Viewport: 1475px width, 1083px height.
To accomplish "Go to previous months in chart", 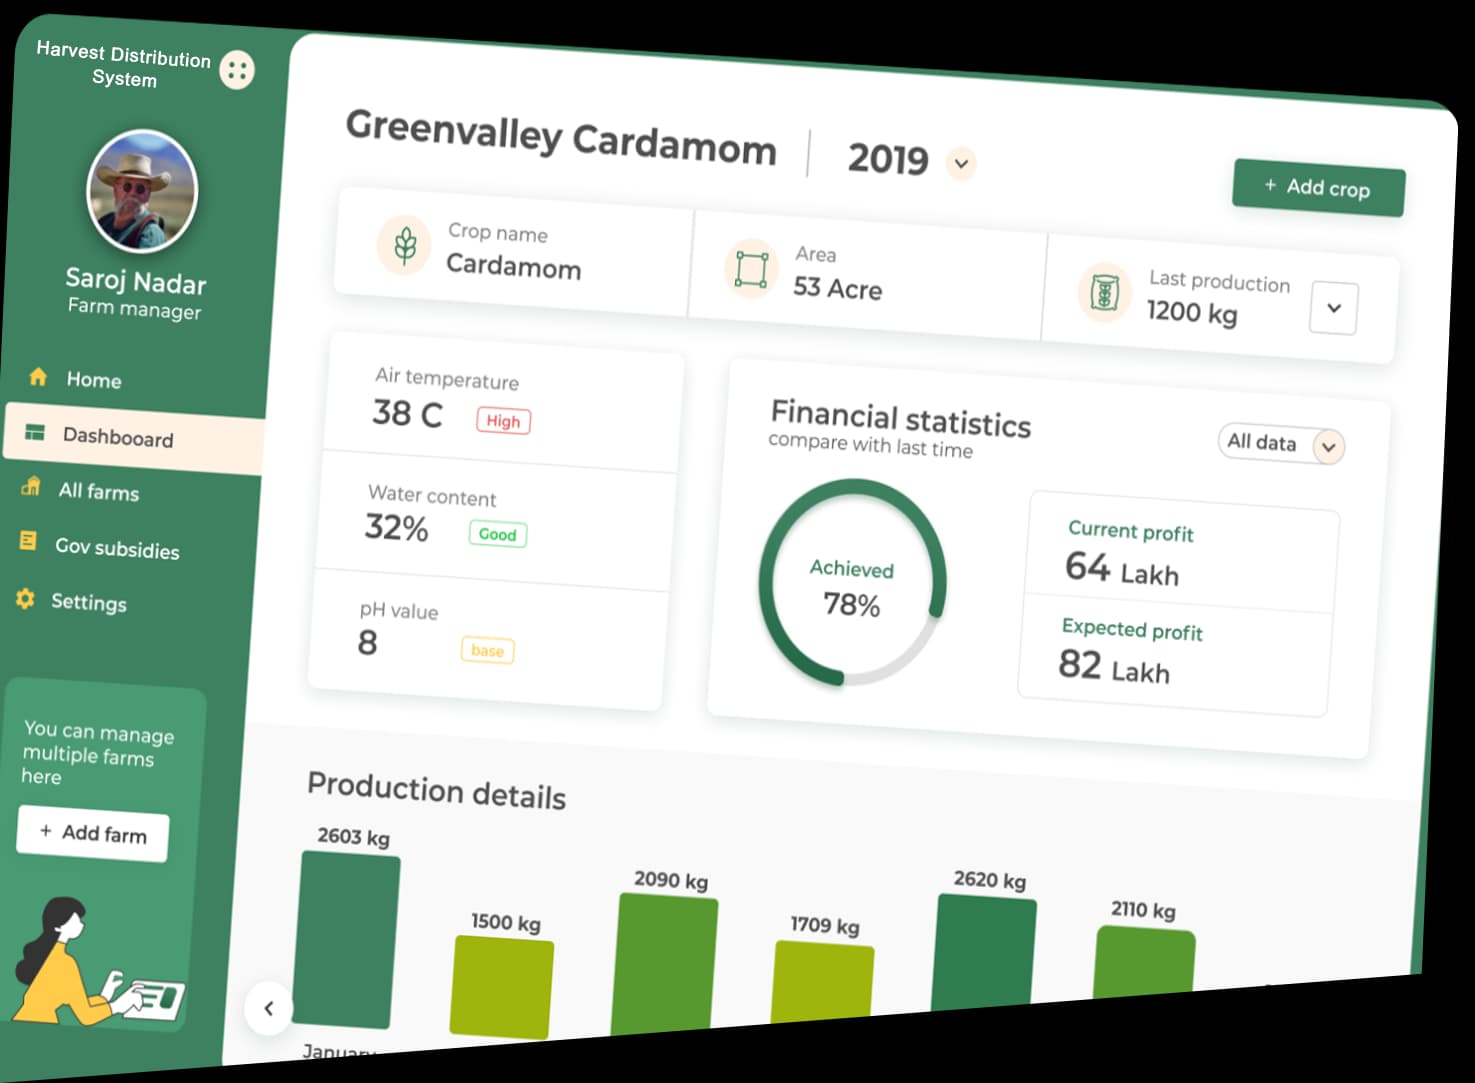I will (268, 1008).
